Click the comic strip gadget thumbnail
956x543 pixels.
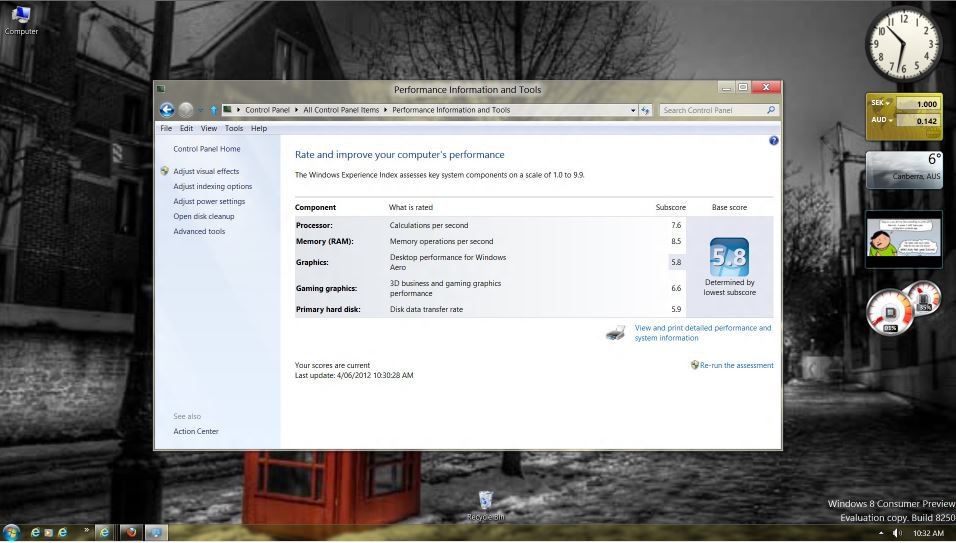904,239
